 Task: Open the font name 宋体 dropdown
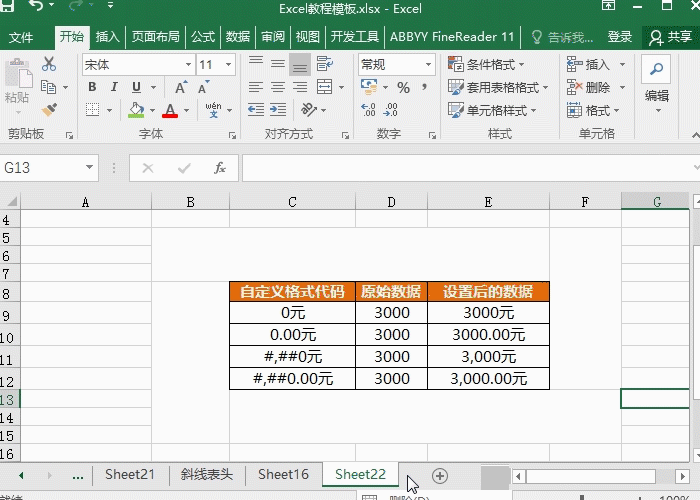(188, 65)
